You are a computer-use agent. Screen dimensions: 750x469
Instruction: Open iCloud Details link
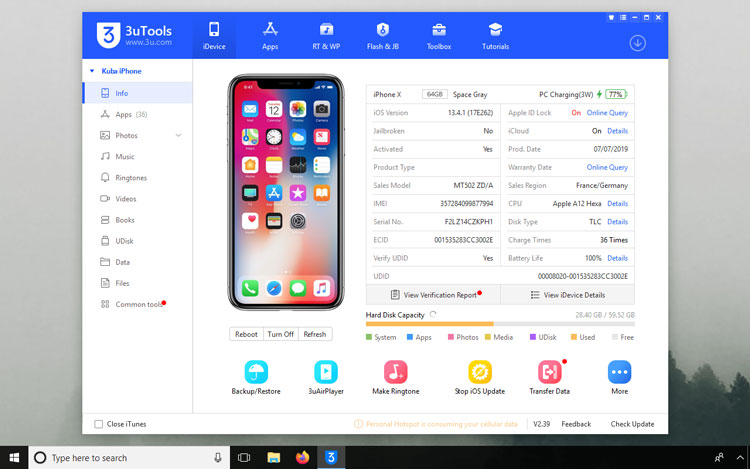click(x=618, y=131)
